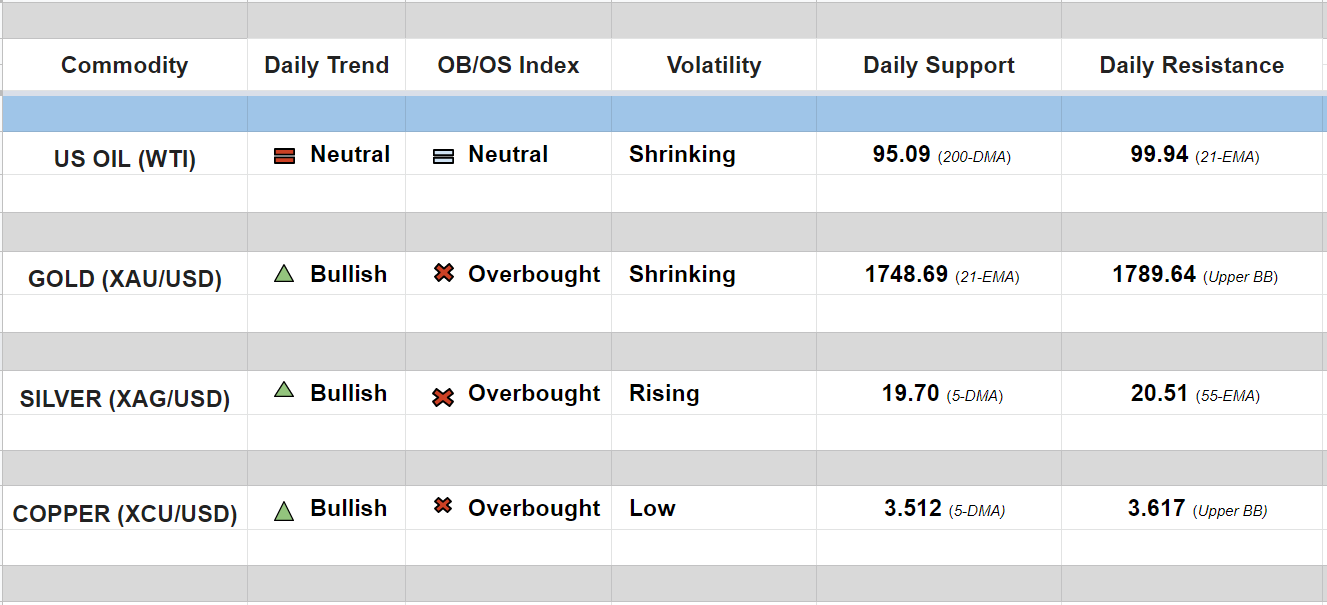The height and width of the screenshot is (605, 1327).
Task: Select the Daily Support header cell
Action: click(938, 66)
